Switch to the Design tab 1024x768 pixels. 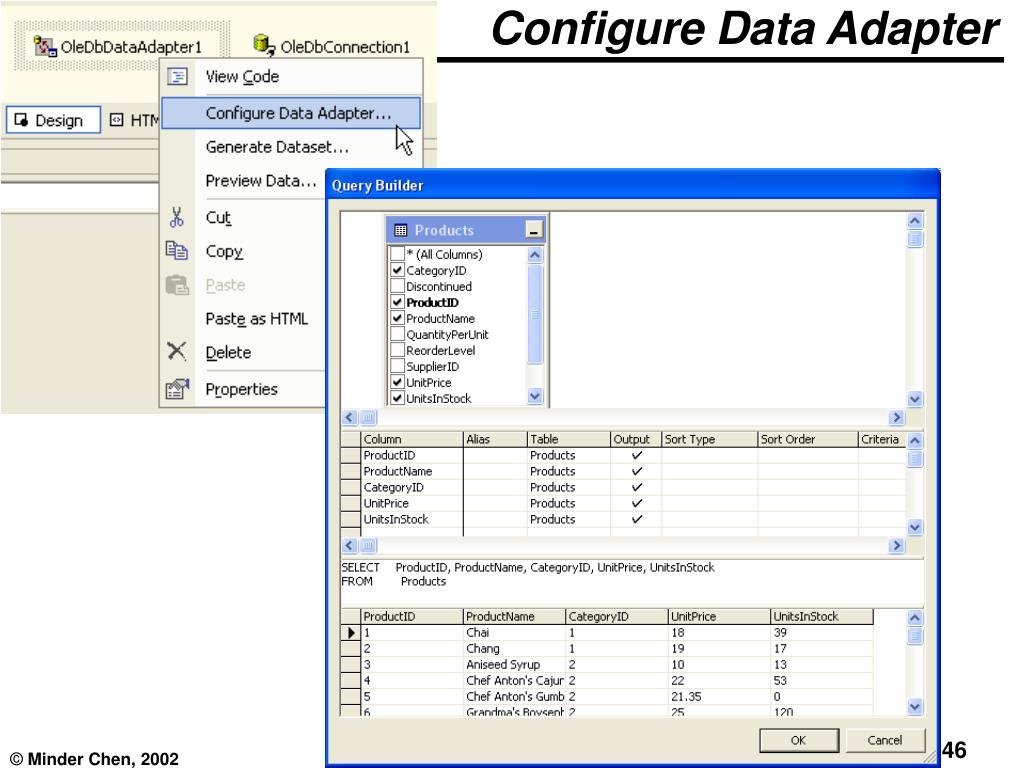54,120
